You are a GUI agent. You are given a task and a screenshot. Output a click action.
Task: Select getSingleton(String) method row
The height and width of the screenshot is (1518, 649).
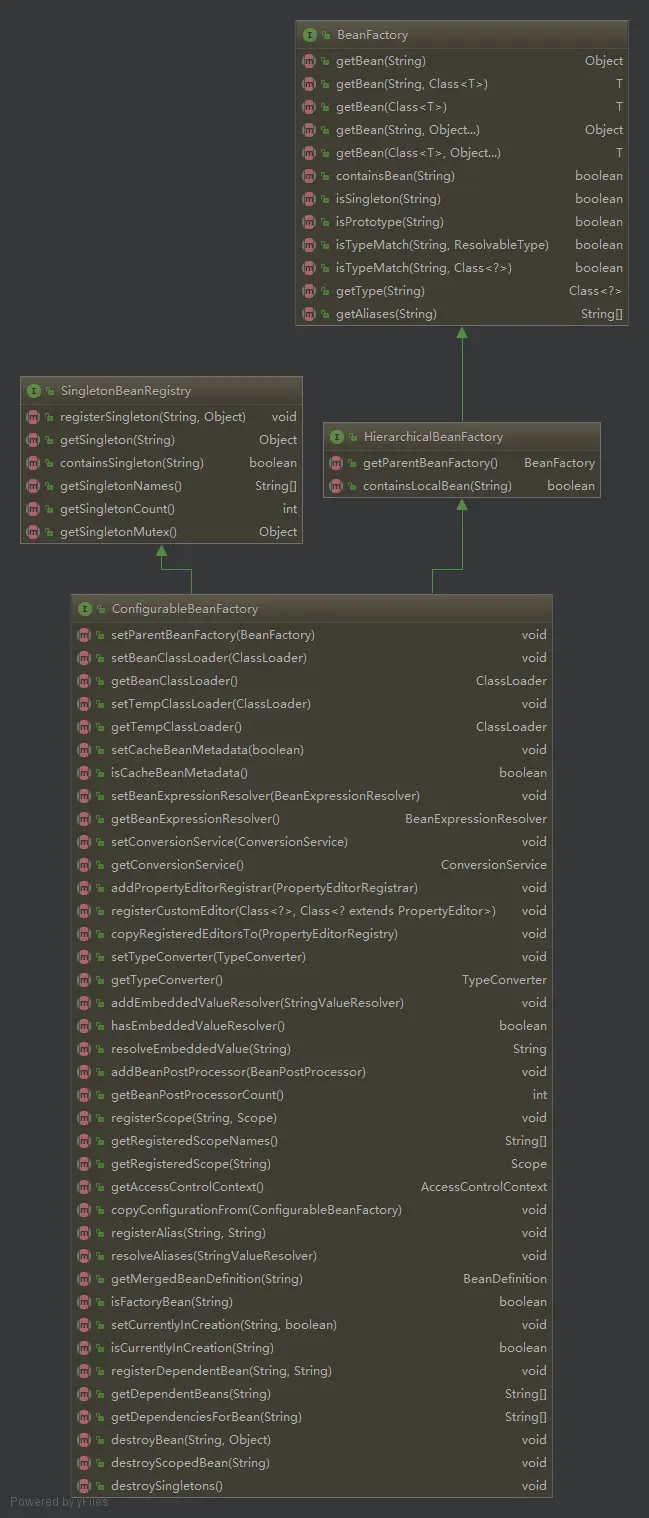point(161,440)
